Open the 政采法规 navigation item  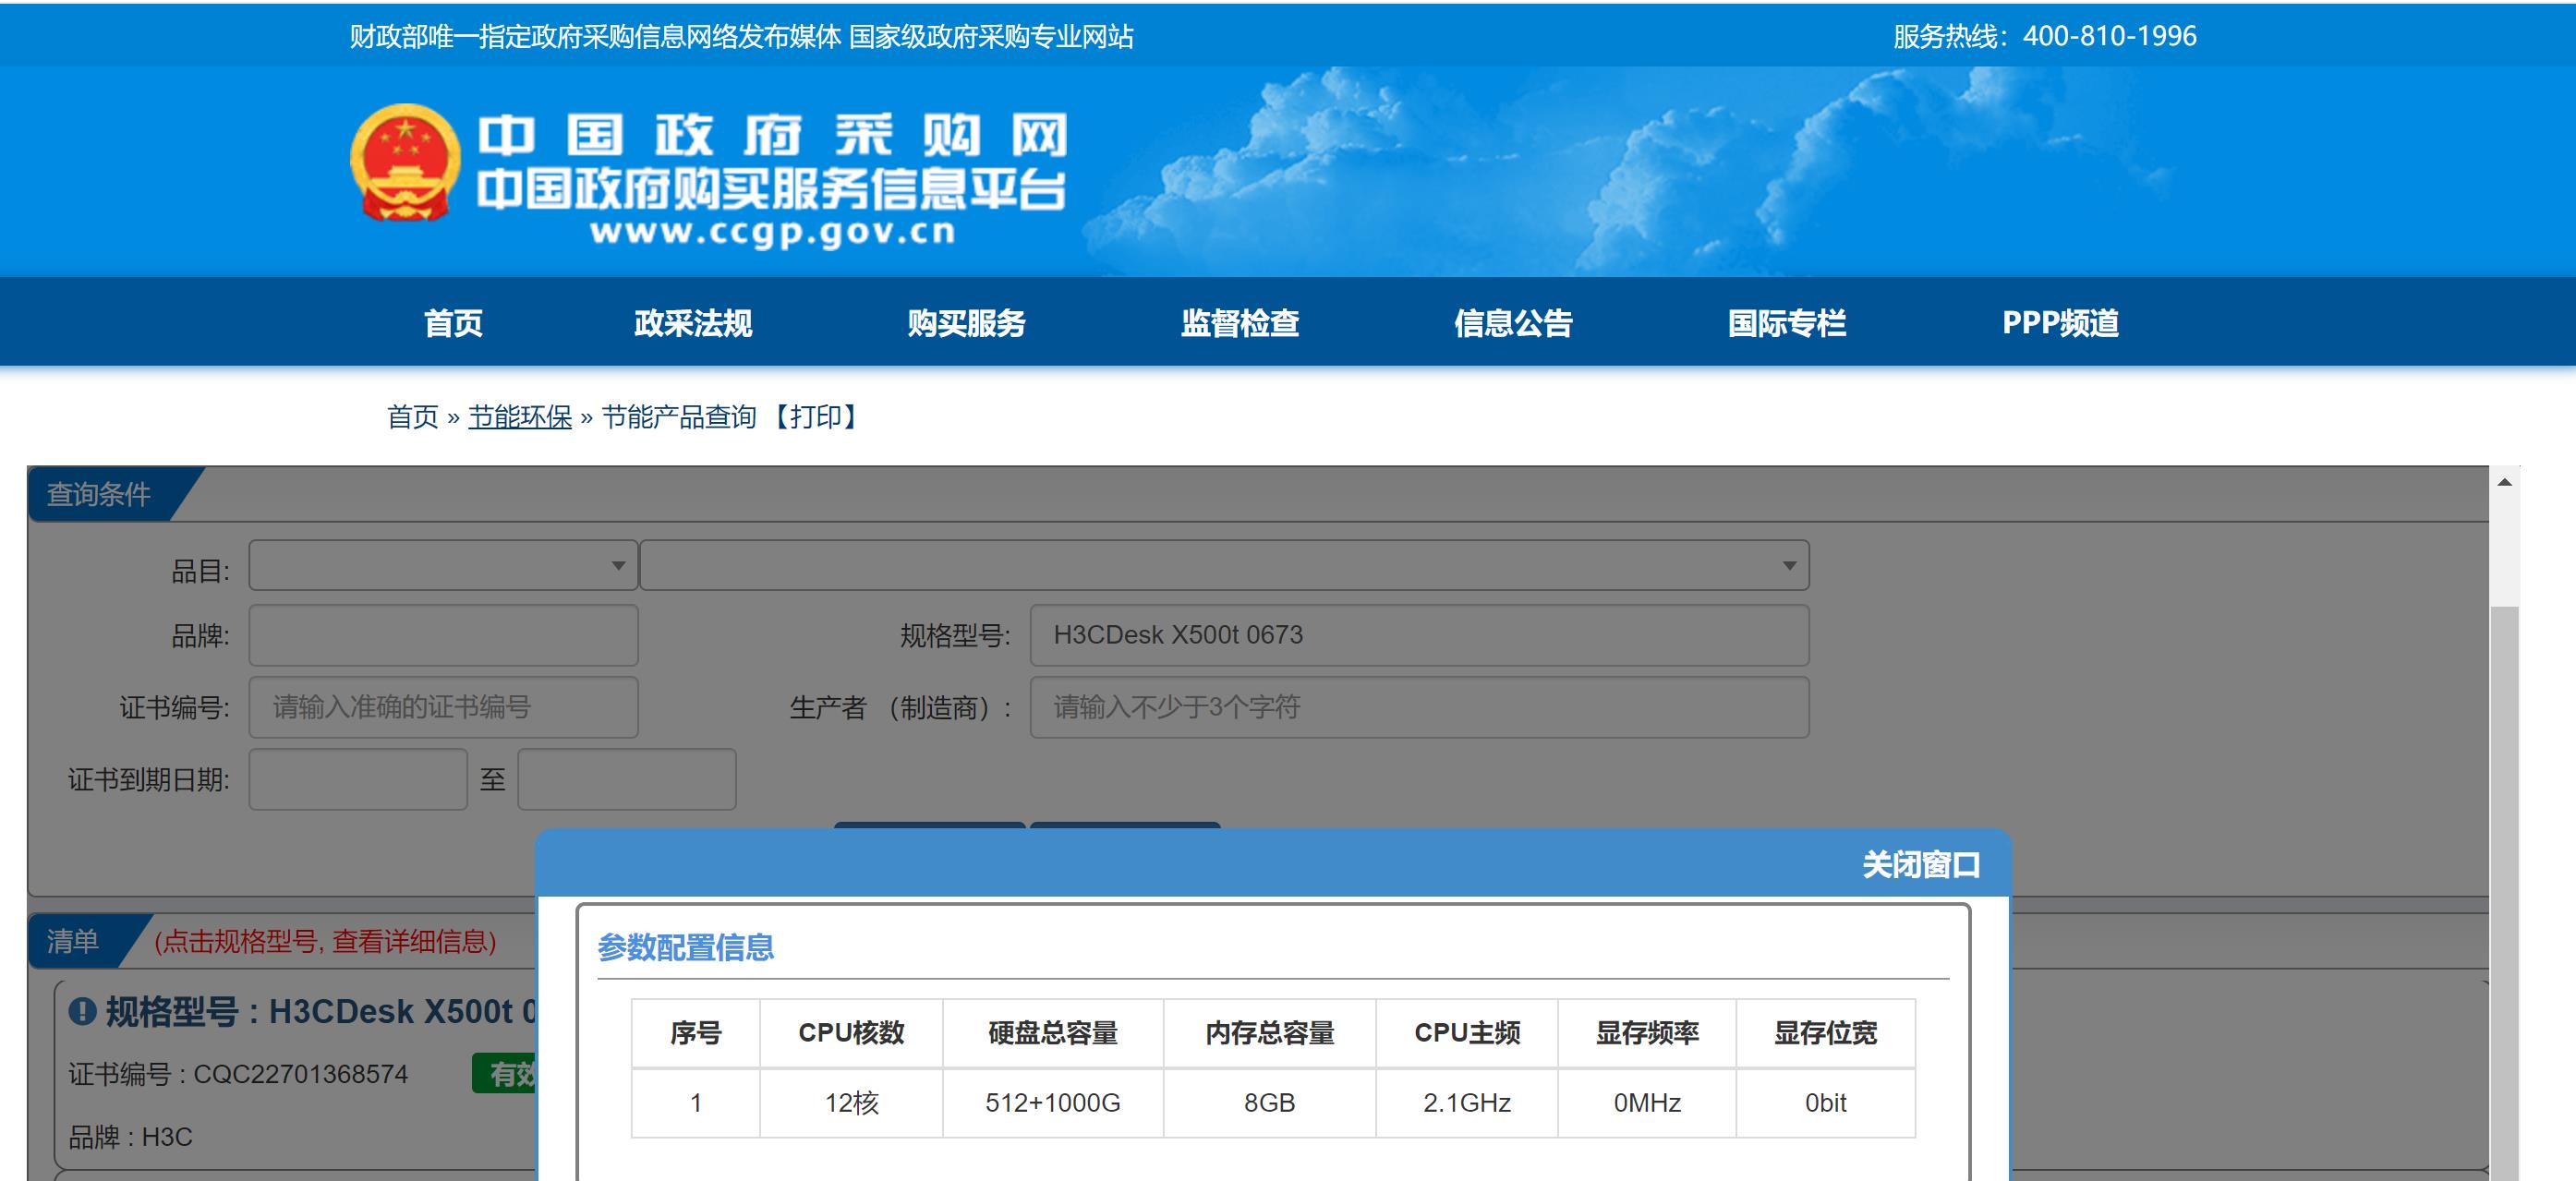point(693,323)
